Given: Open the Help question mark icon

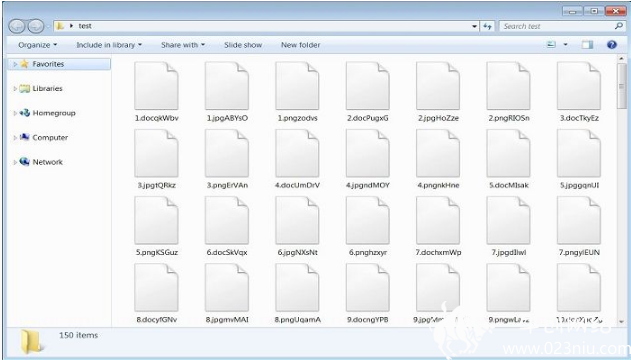Looking at the screenshot, I should 612,45.
